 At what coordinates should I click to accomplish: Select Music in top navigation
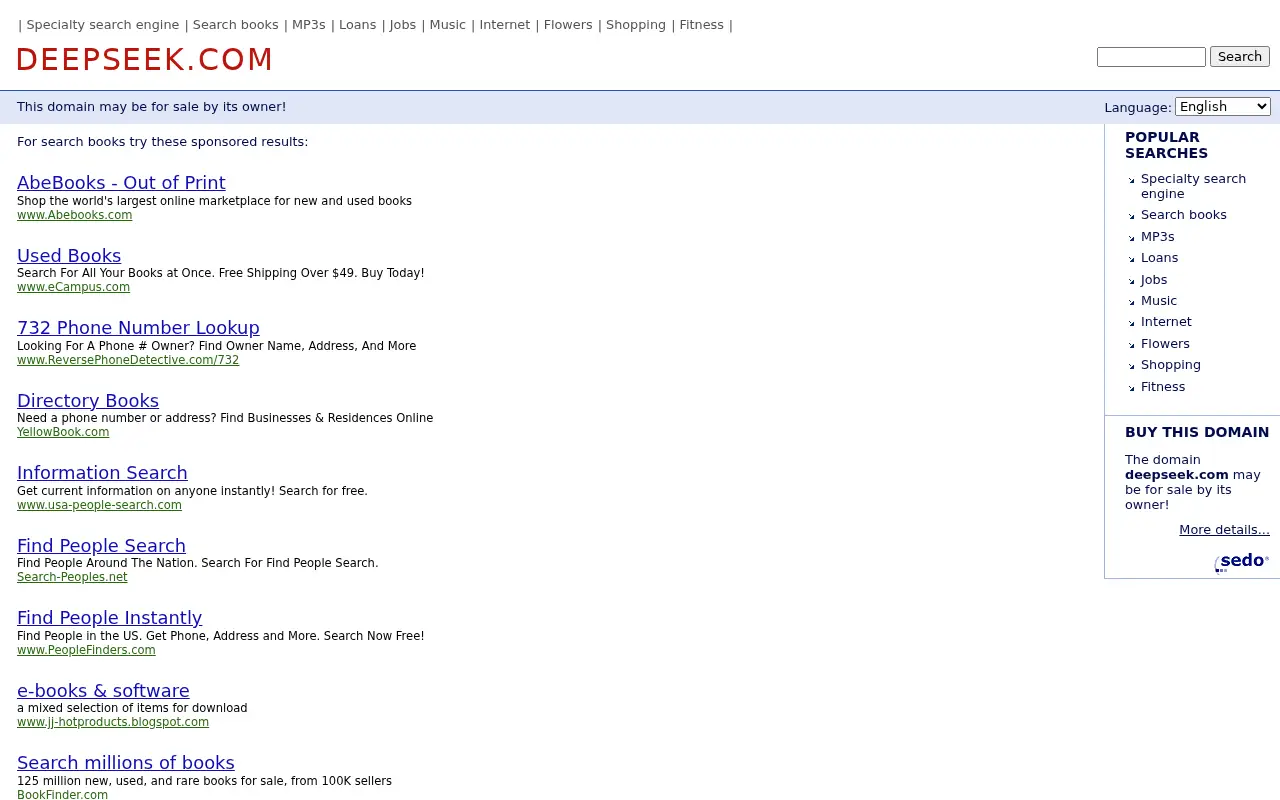(447, 25)
